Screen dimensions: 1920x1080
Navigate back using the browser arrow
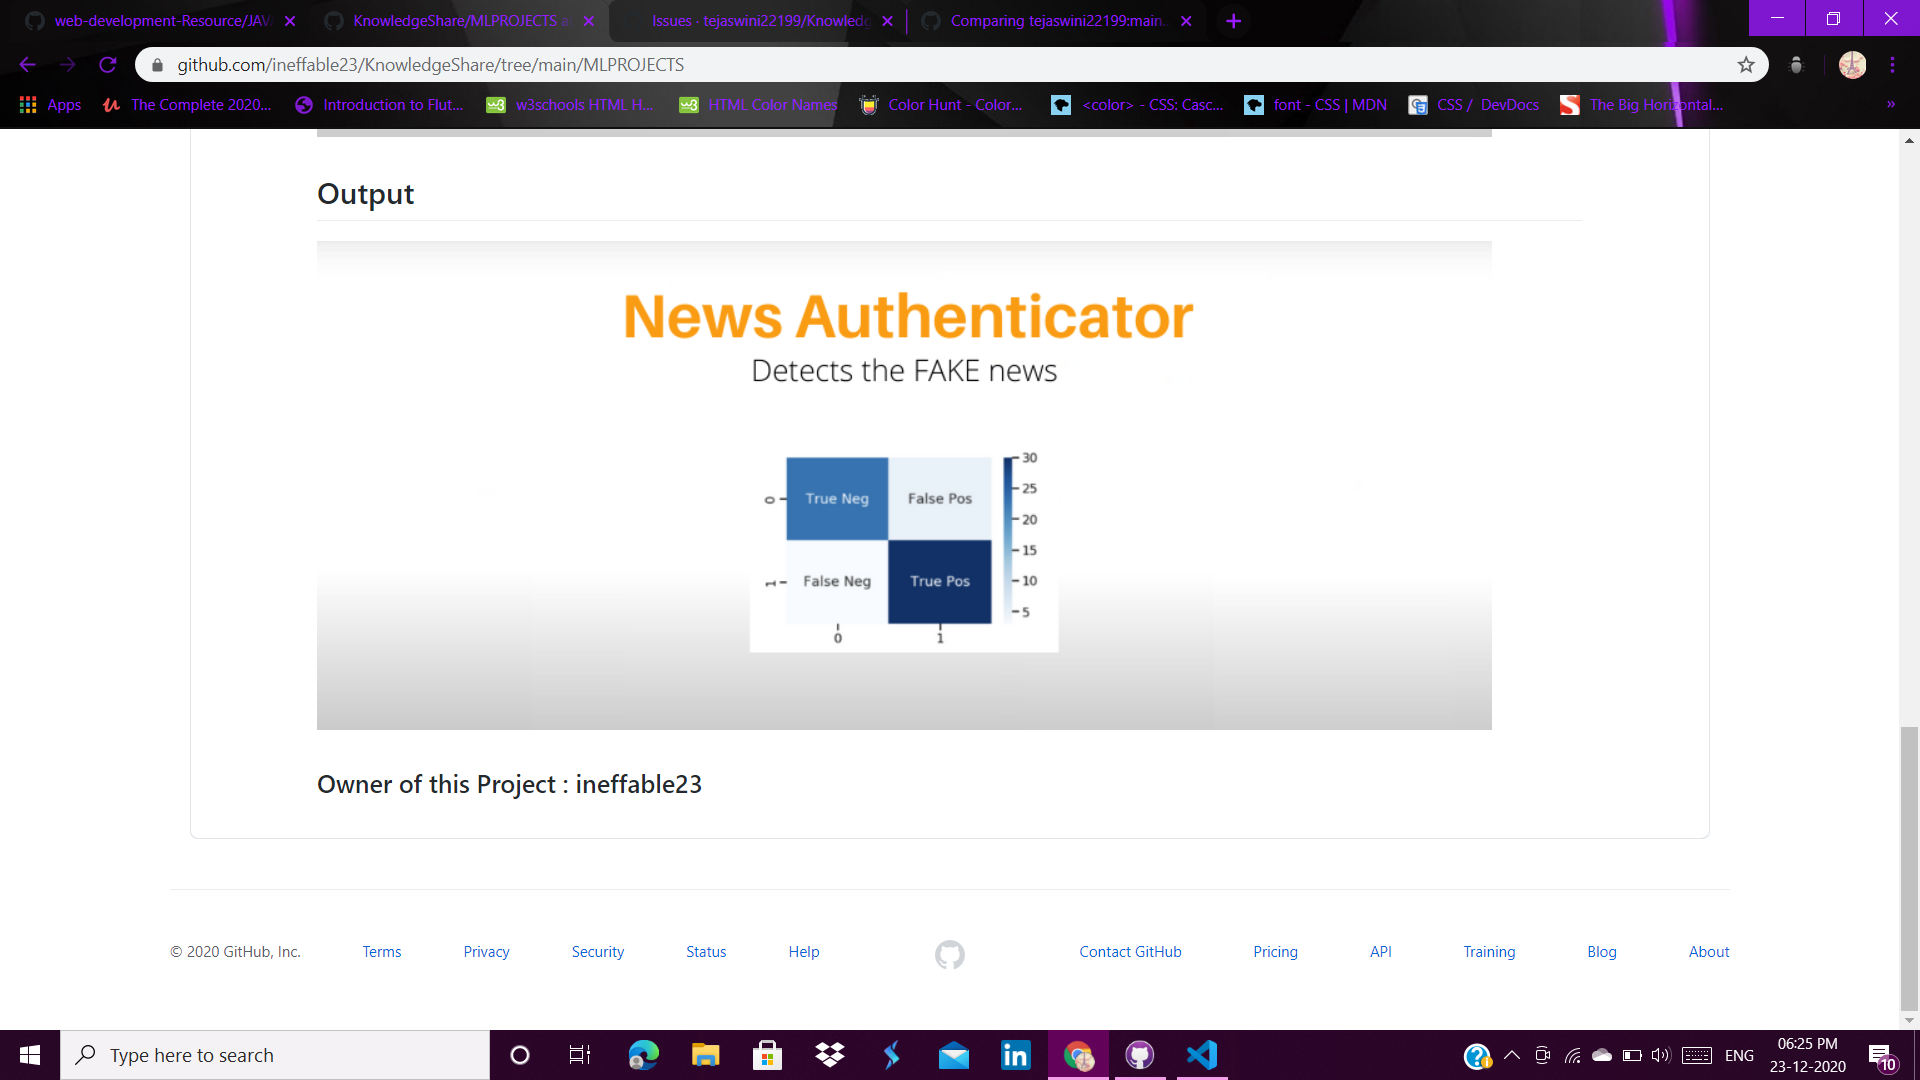[26, 64]
